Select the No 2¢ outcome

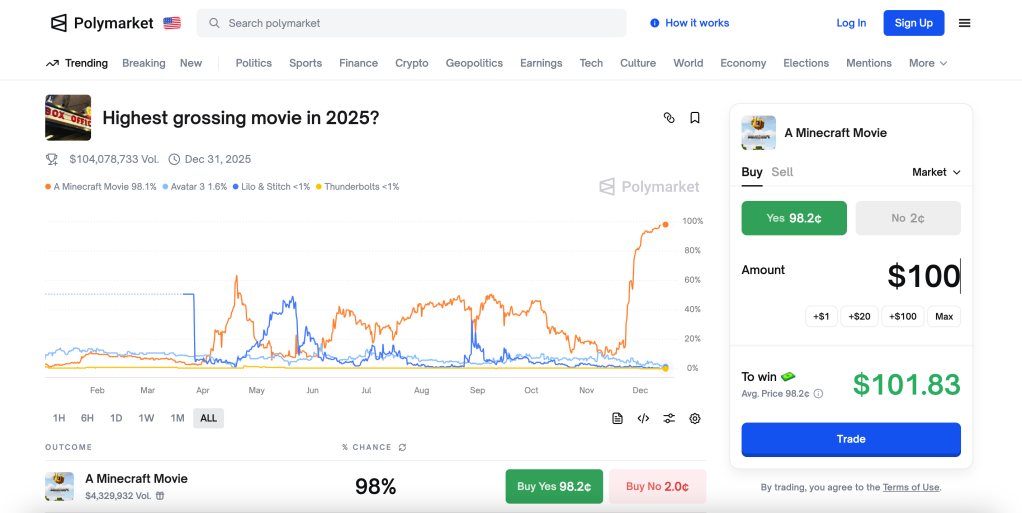coord(908,218)
